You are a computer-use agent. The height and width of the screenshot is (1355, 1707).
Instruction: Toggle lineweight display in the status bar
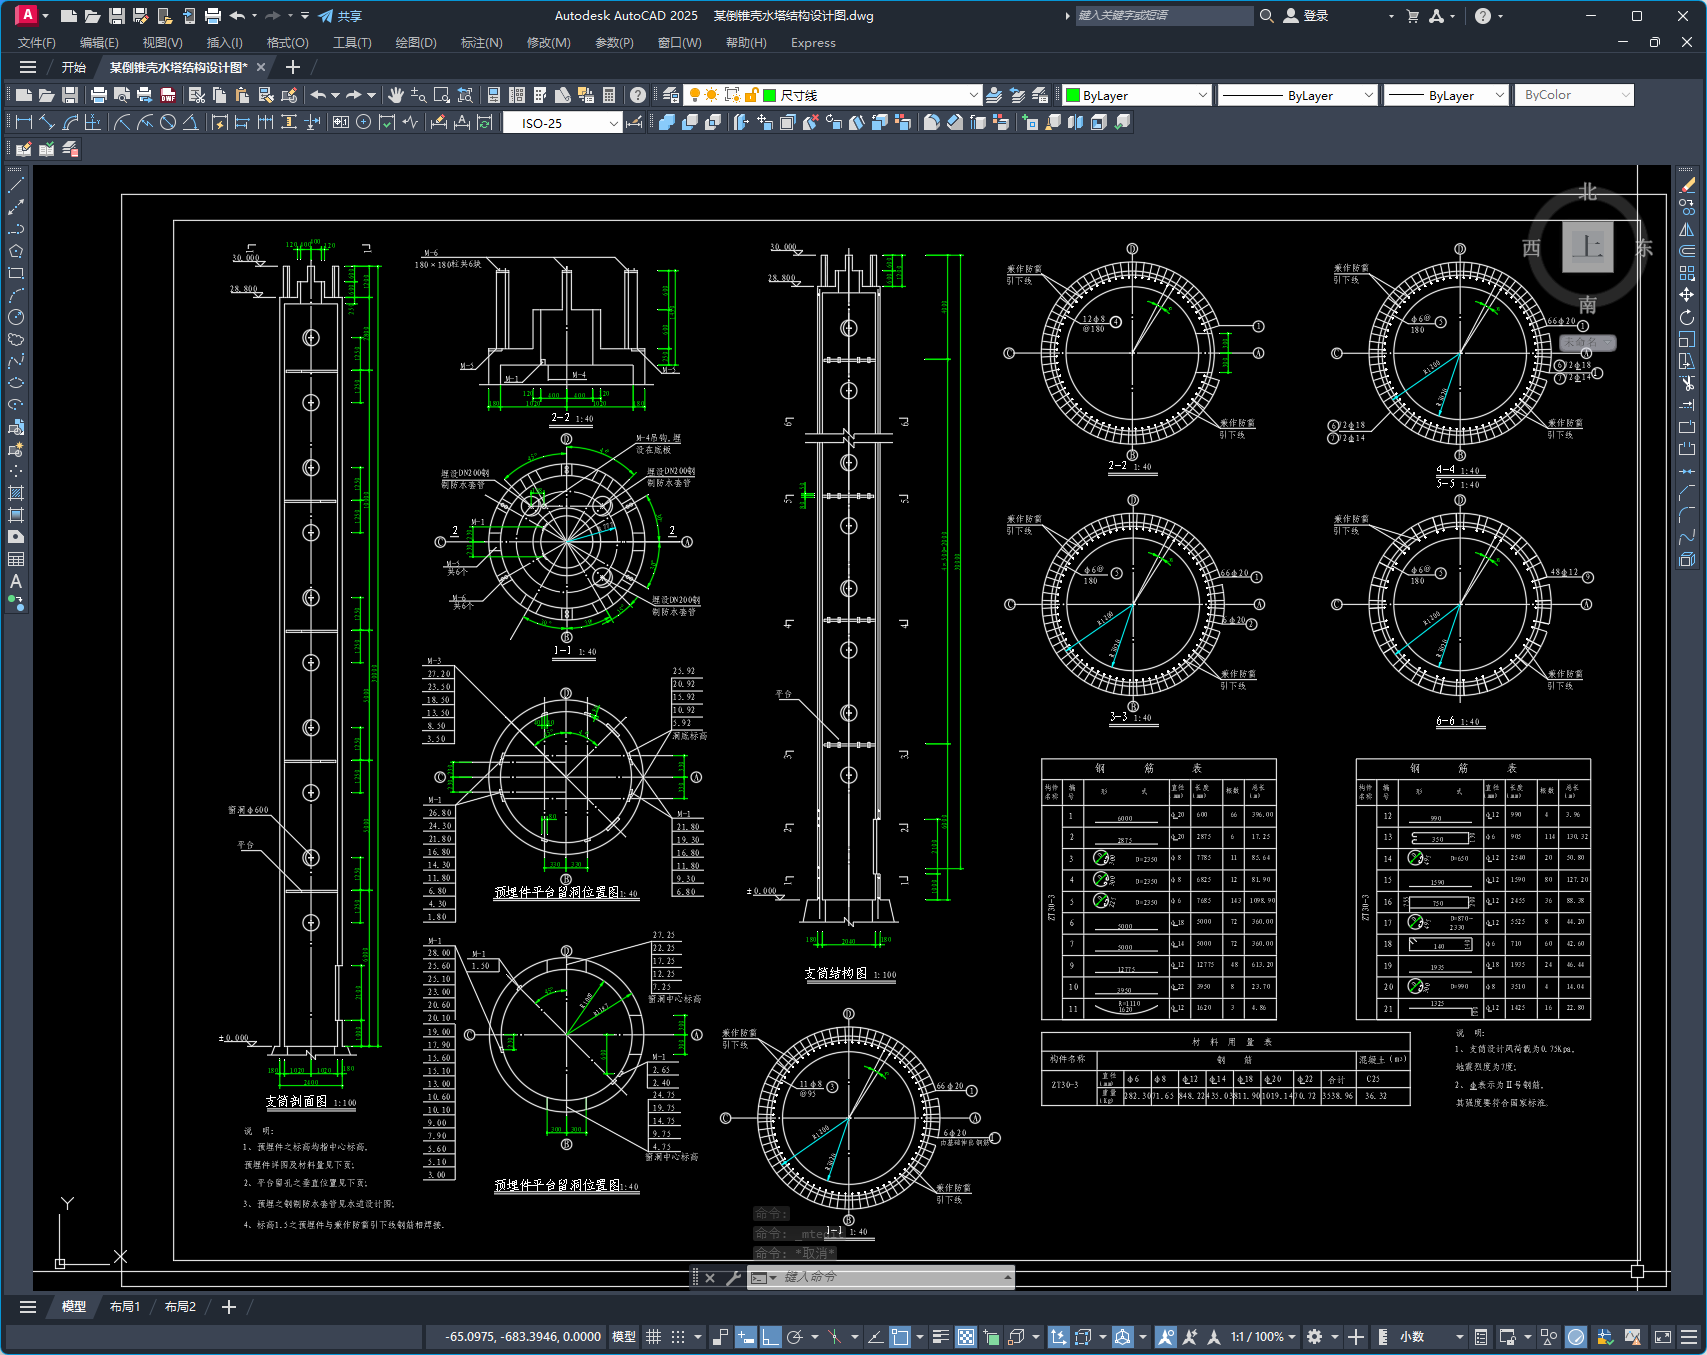pos(940,1337)
